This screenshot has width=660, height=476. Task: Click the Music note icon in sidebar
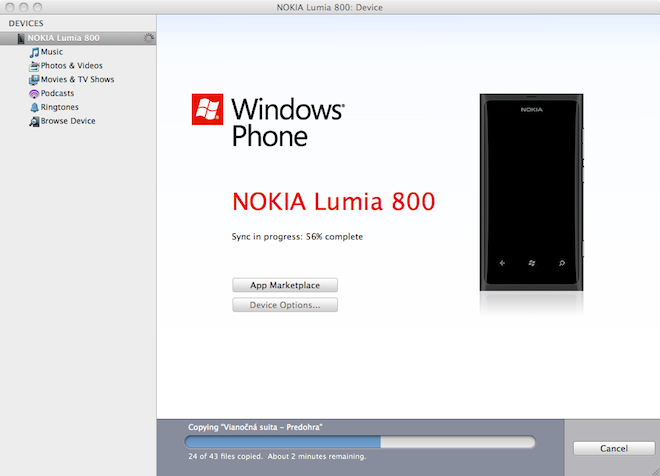coord(34,52)
